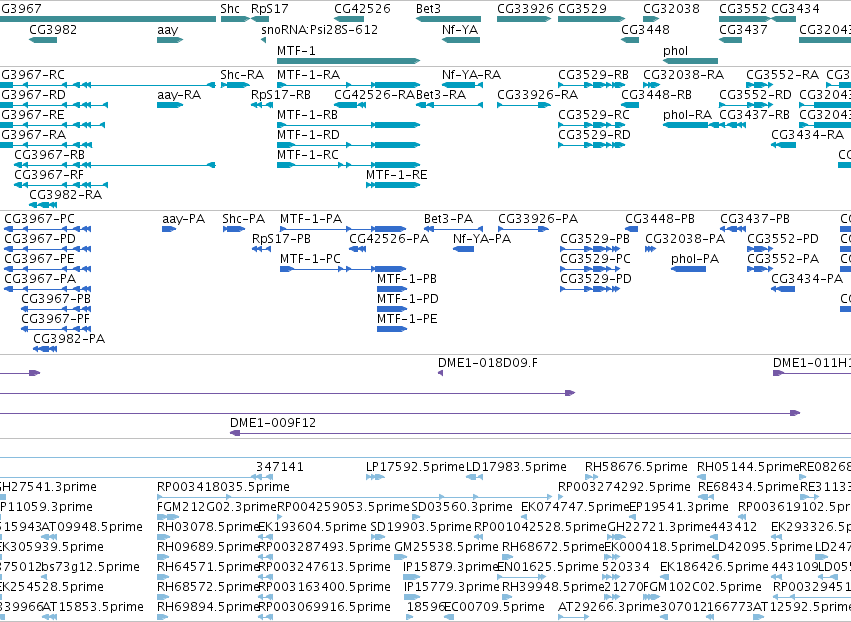Click the phol gene label
Screen dimensions: 851x622
point(676,50)
